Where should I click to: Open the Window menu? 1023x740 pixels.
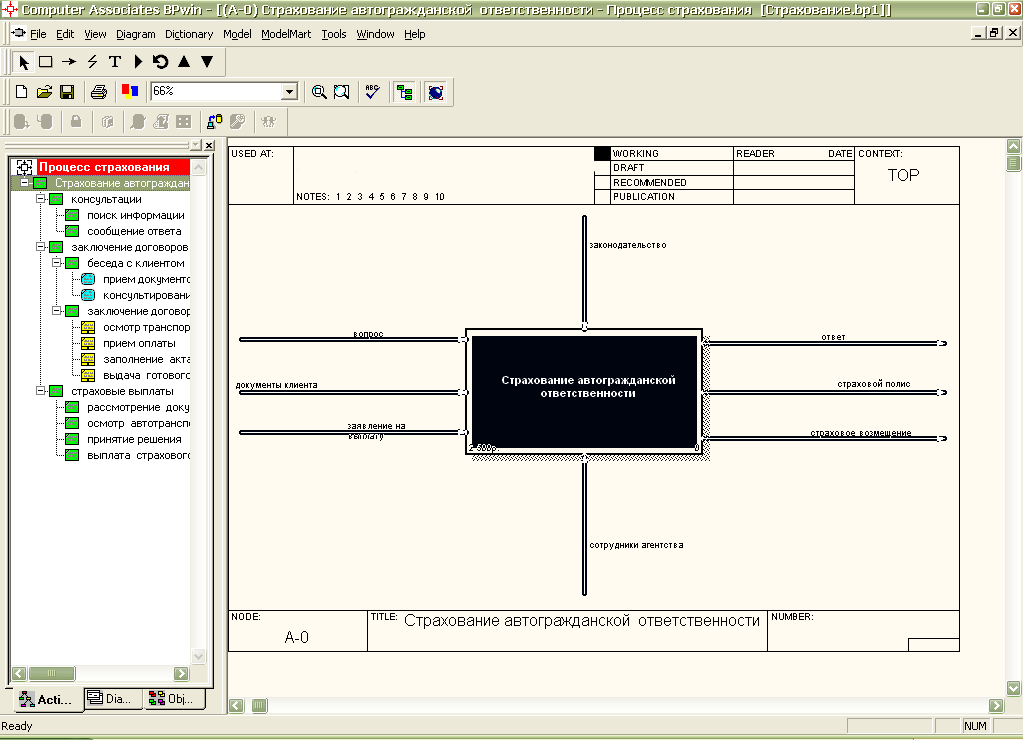[x=375, y=34]
